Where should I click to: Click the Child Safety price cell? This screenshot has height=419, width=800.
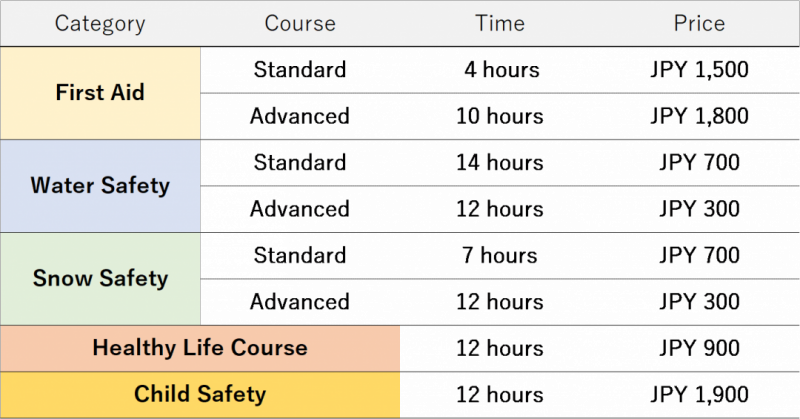pos(699,395)
